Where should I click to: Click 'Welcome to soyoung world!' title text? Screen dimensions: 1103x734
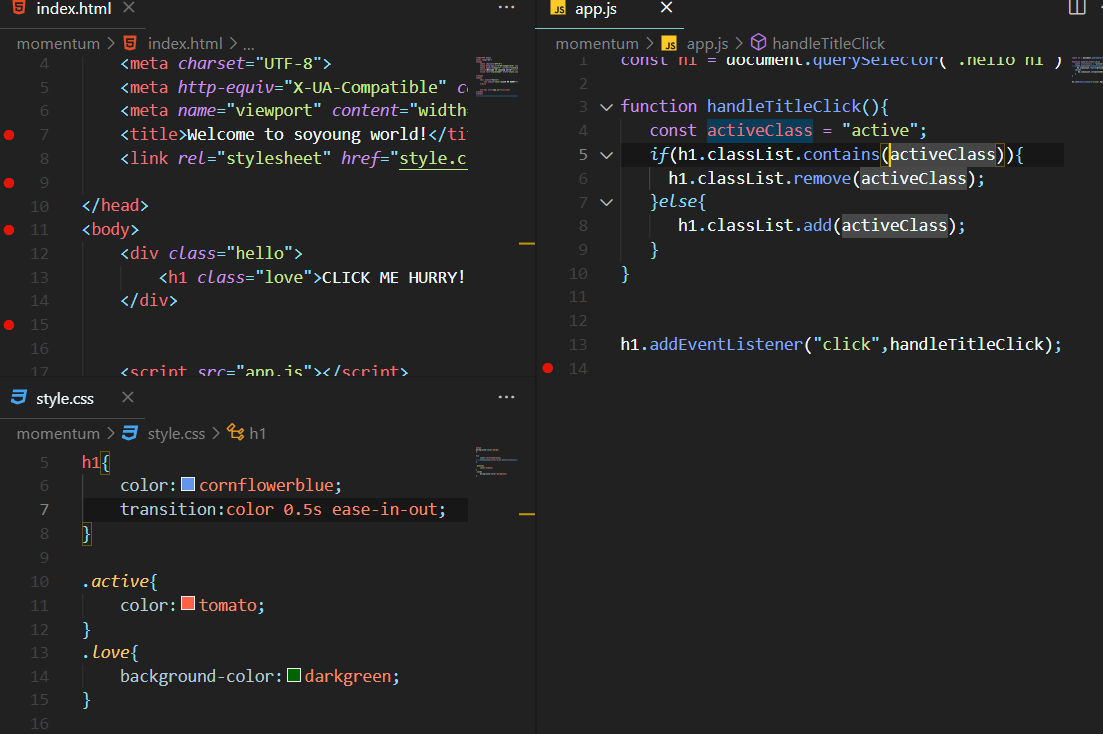click(x=307, y=134)
